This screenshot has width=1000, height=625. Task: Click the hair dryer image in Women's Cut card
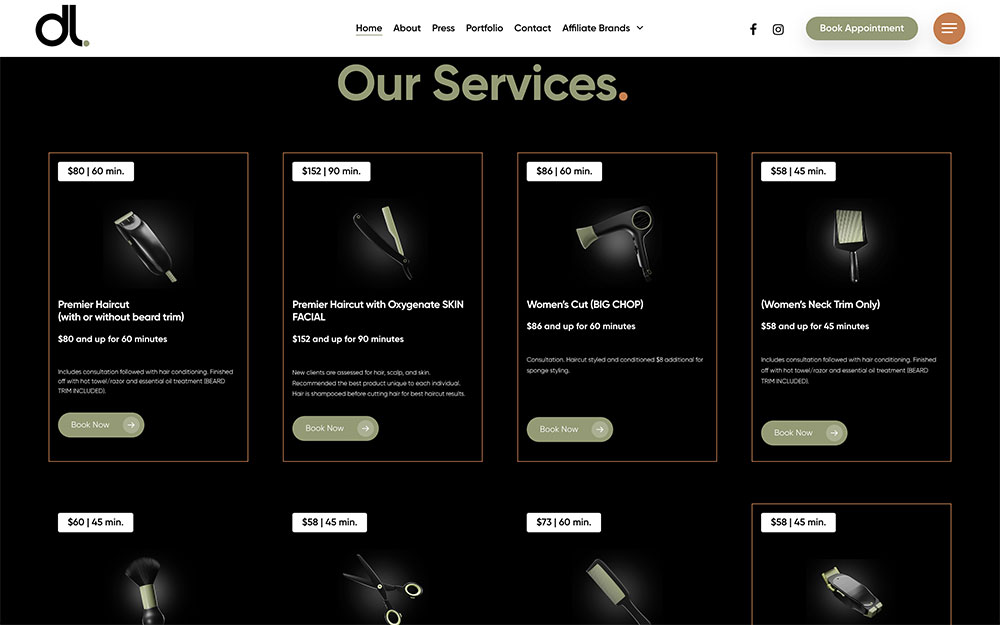pos(615,242)
